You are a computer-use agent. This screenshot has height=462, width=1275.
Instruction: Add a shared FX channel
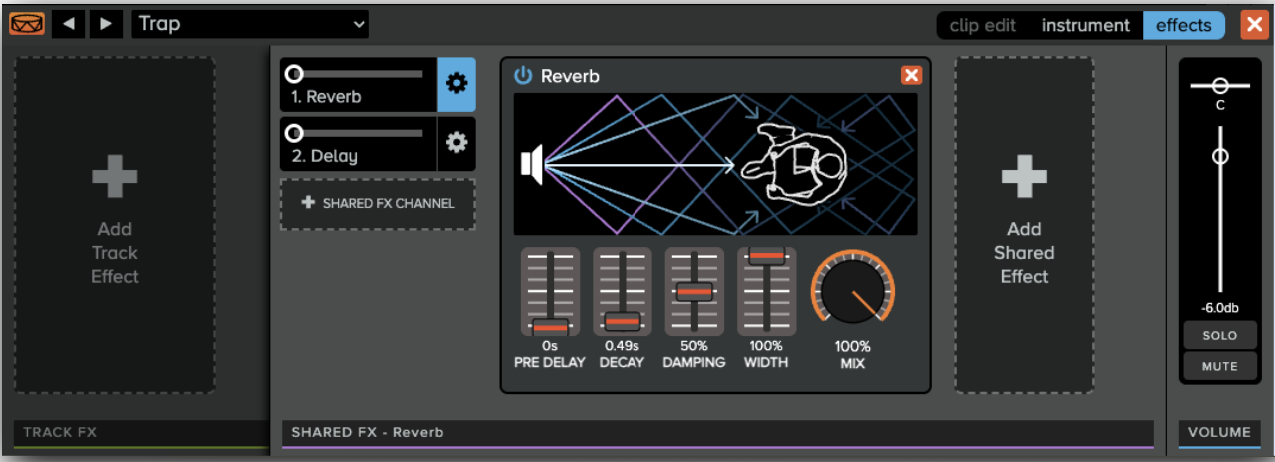(x=377, y=204)
